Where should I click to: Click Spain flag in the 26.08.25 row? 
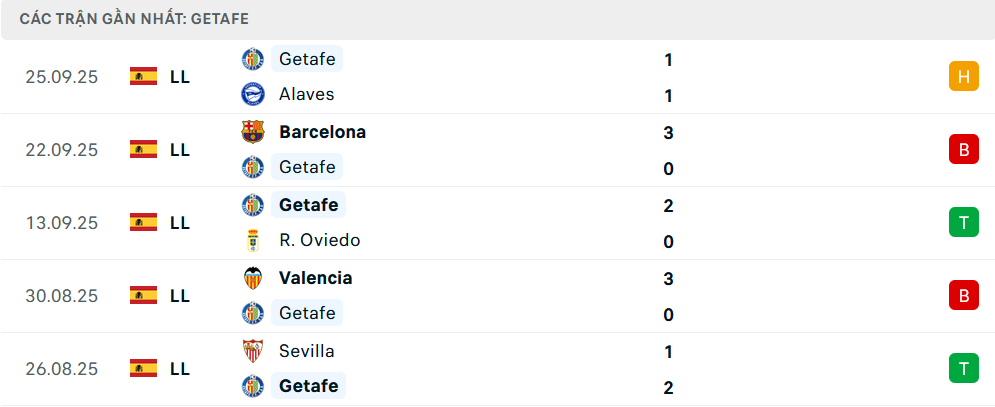pyautogui.click(x=144, y=368)
